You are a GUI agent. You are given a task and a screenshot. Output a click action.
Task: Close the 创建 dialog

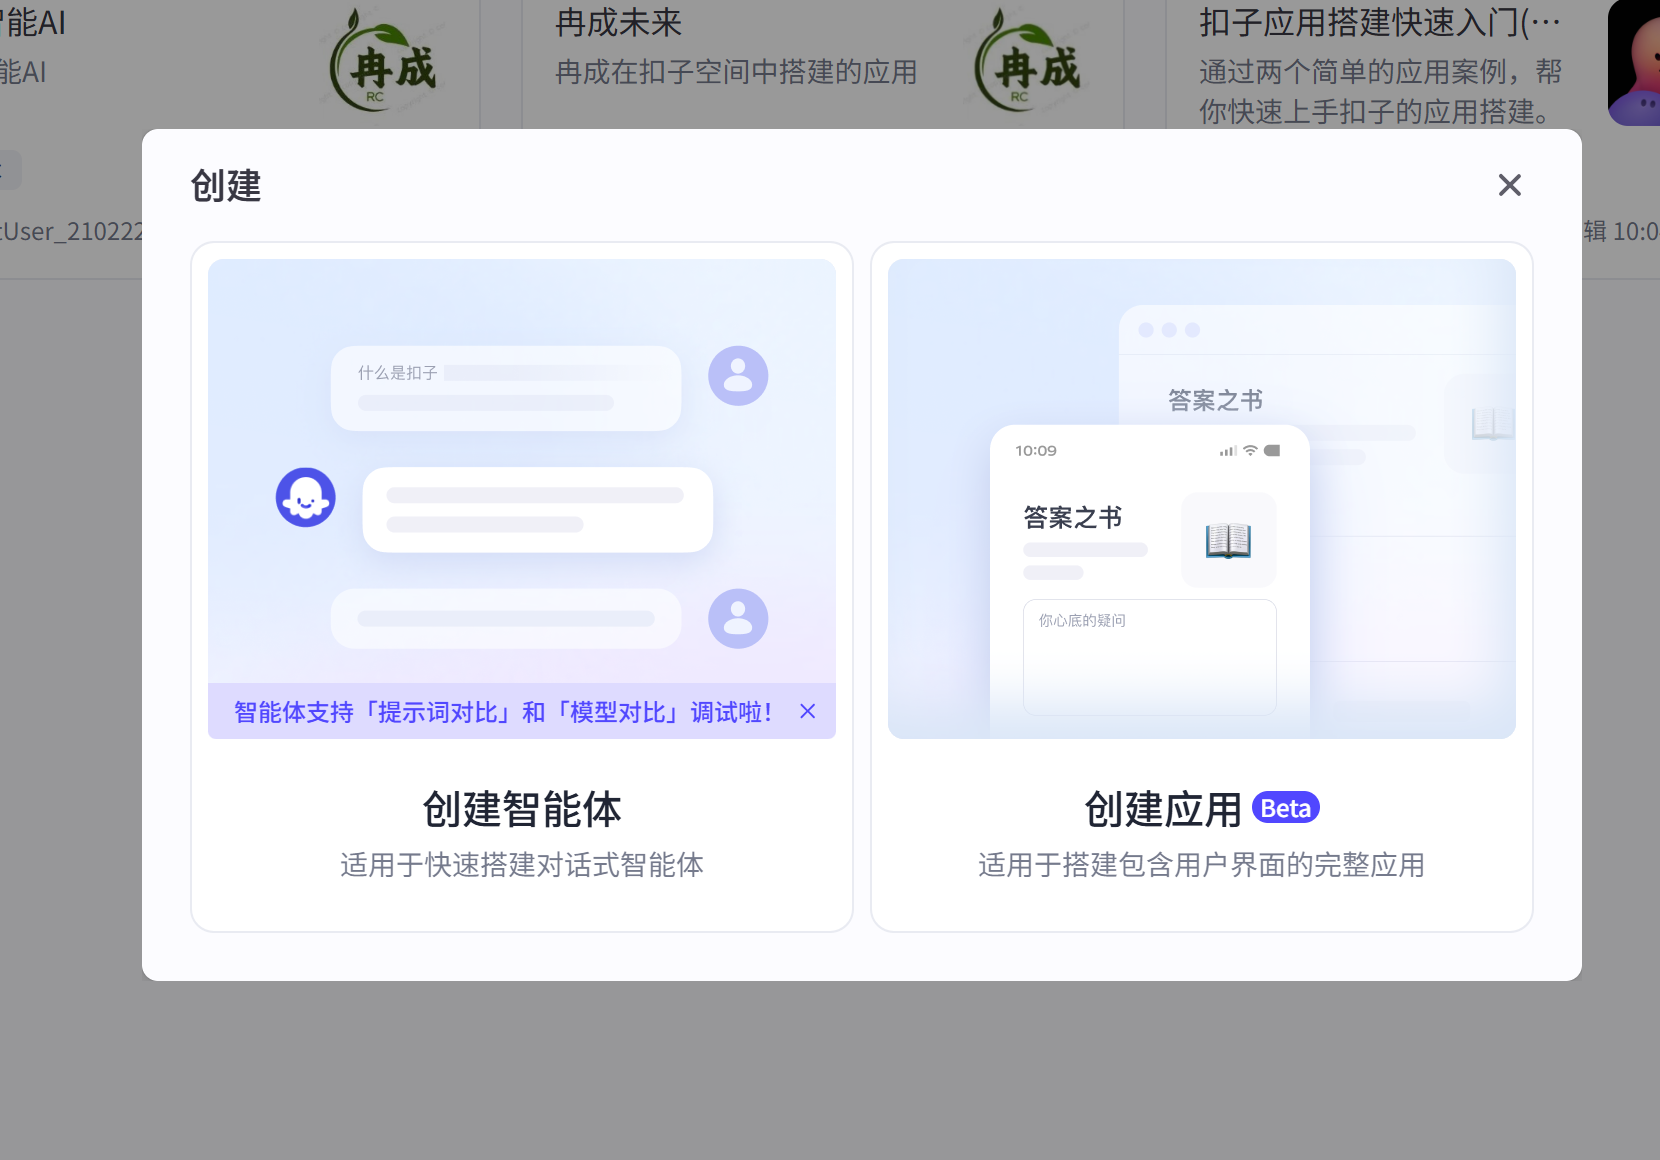pos(1509,185)
